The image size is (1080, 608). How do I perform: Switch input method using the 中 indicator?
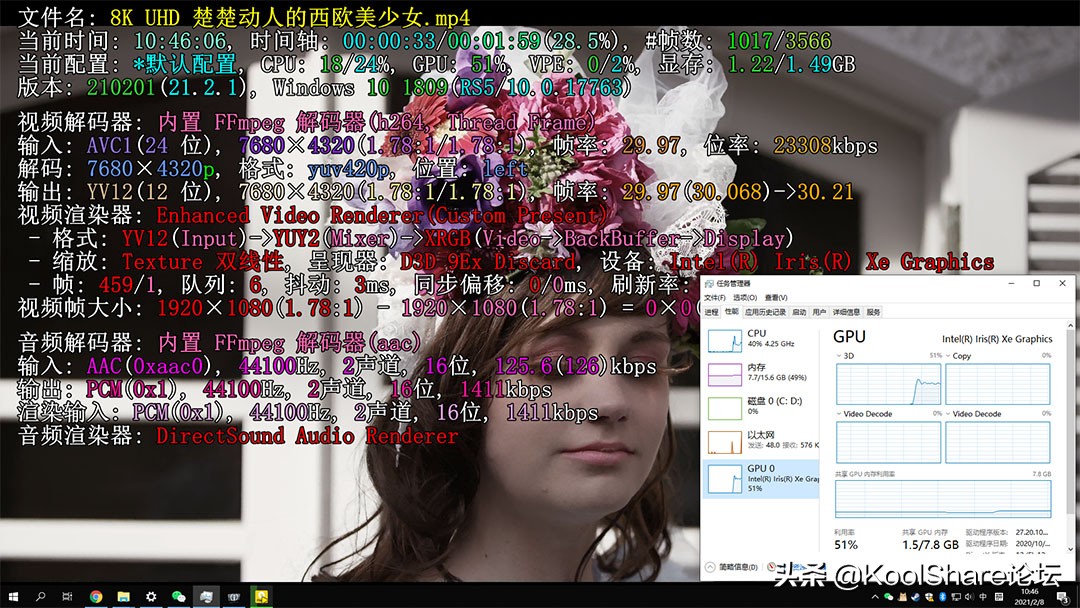click(982, 597)
